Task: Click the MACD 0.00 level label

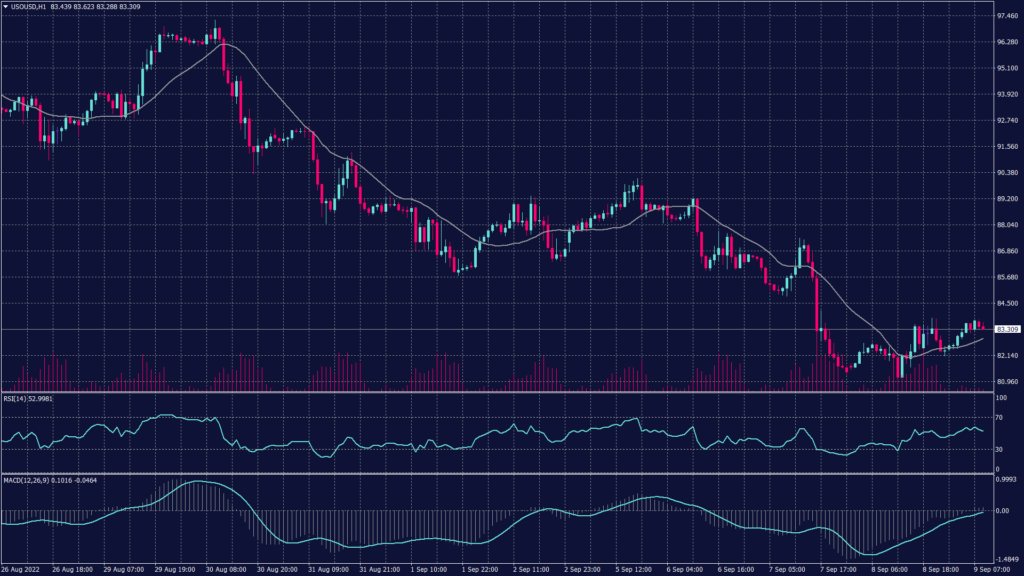Action: [x=999, y=511]
